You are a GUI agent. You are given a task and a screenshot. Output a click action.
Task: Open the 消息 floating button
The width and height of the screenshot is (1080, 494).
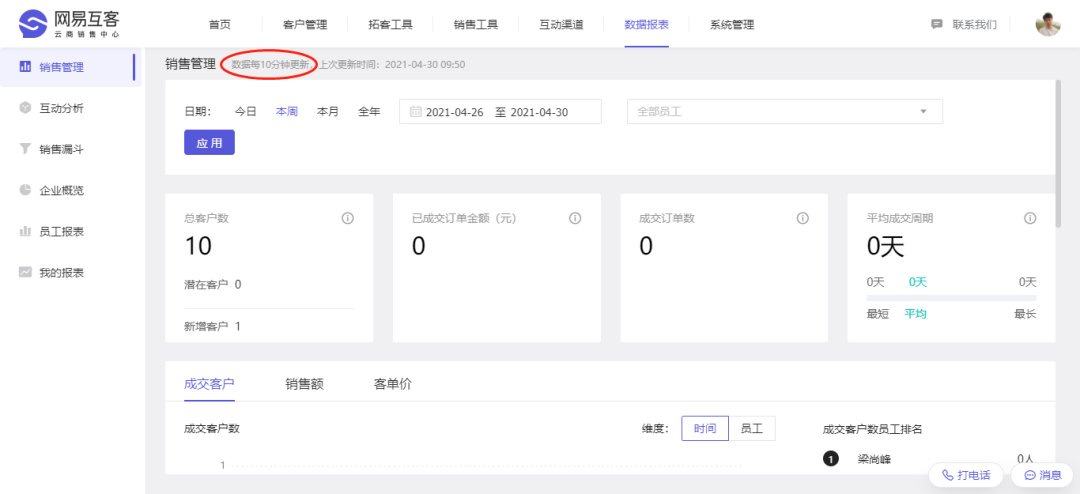1042,475
